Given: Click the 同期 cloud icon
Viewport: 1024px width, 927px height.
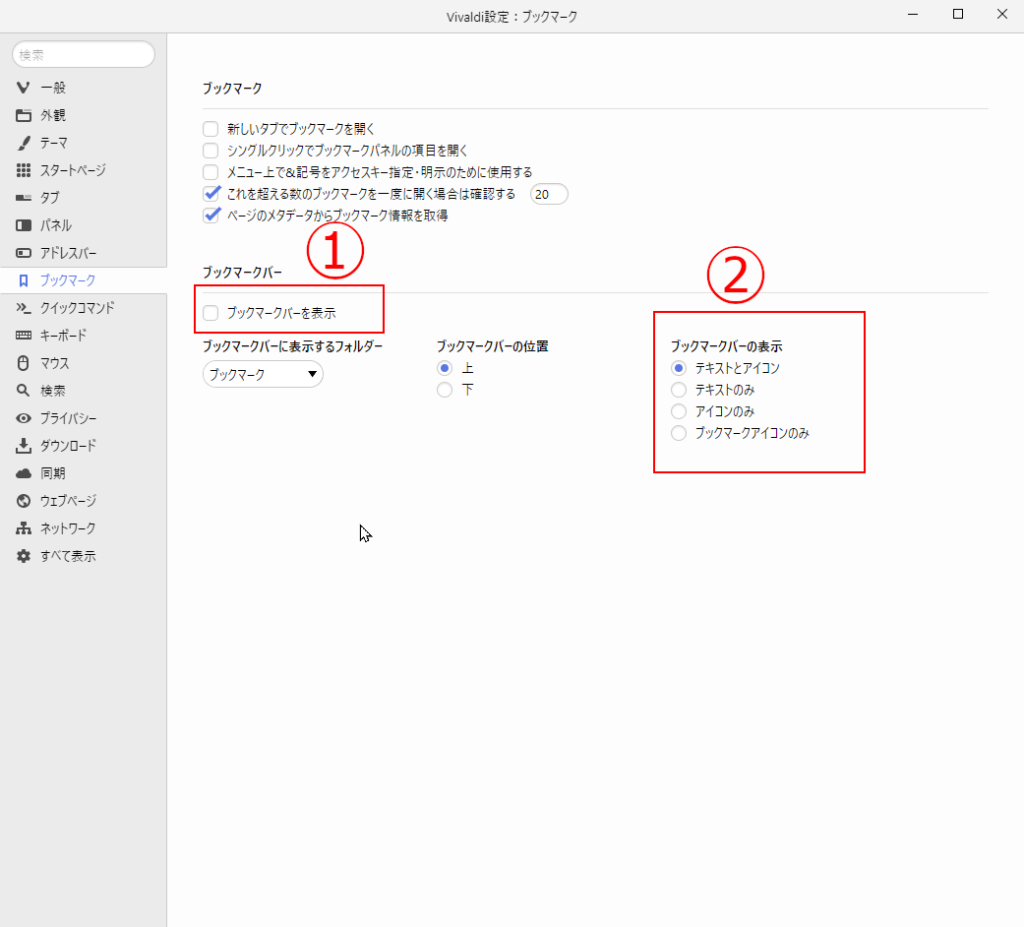Looking at the screenshot, I should 23,473.
